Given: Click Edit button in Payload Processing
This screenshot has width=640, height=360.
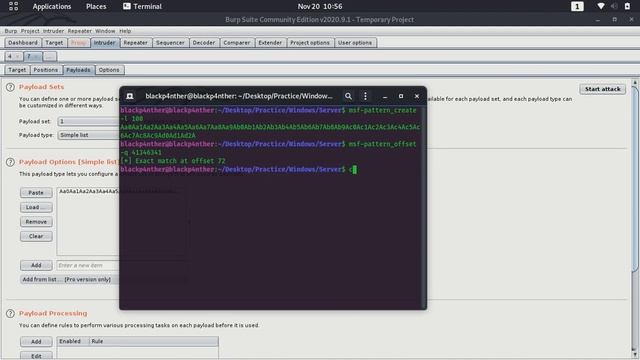Looking at the screenshot, I should pos(36,356).
